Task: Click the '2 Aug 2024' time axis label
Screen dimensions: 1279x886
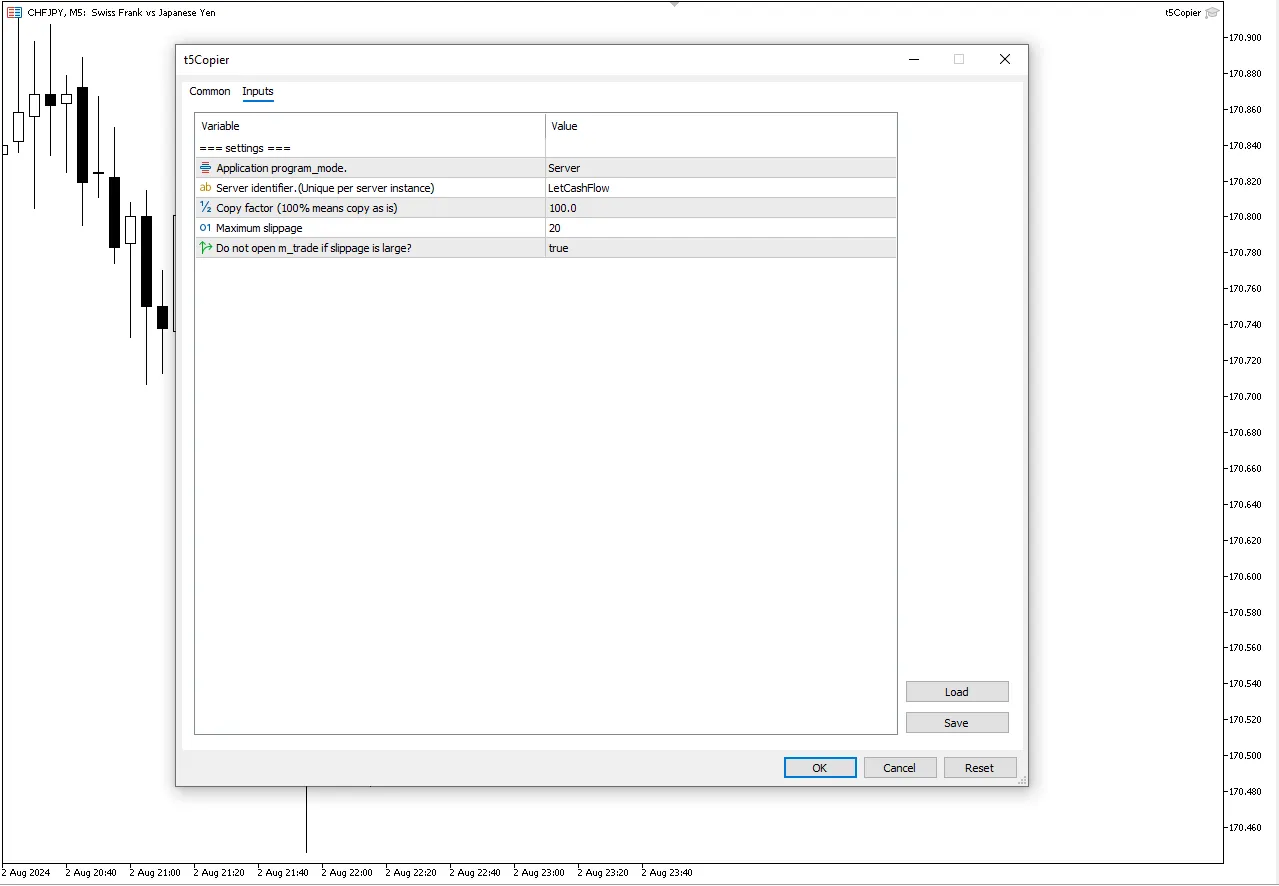Action: click(x=26, y=873)
